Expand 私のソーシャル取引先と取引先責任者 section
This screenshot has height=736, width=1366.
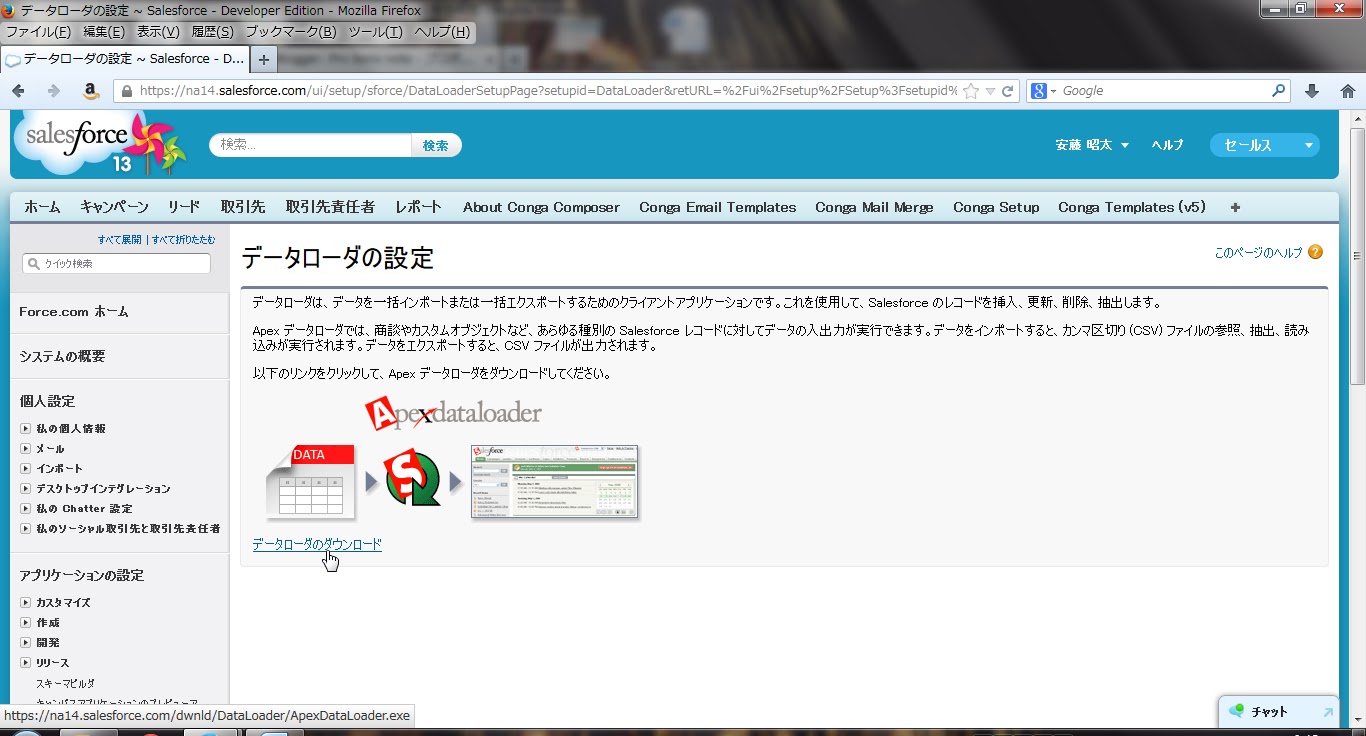pyautogui.click(x=26, y=528)
